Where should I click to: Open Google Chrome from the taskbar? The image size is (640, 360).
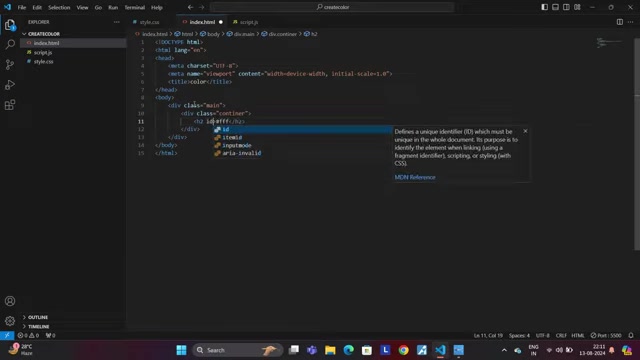coord(403,350)
